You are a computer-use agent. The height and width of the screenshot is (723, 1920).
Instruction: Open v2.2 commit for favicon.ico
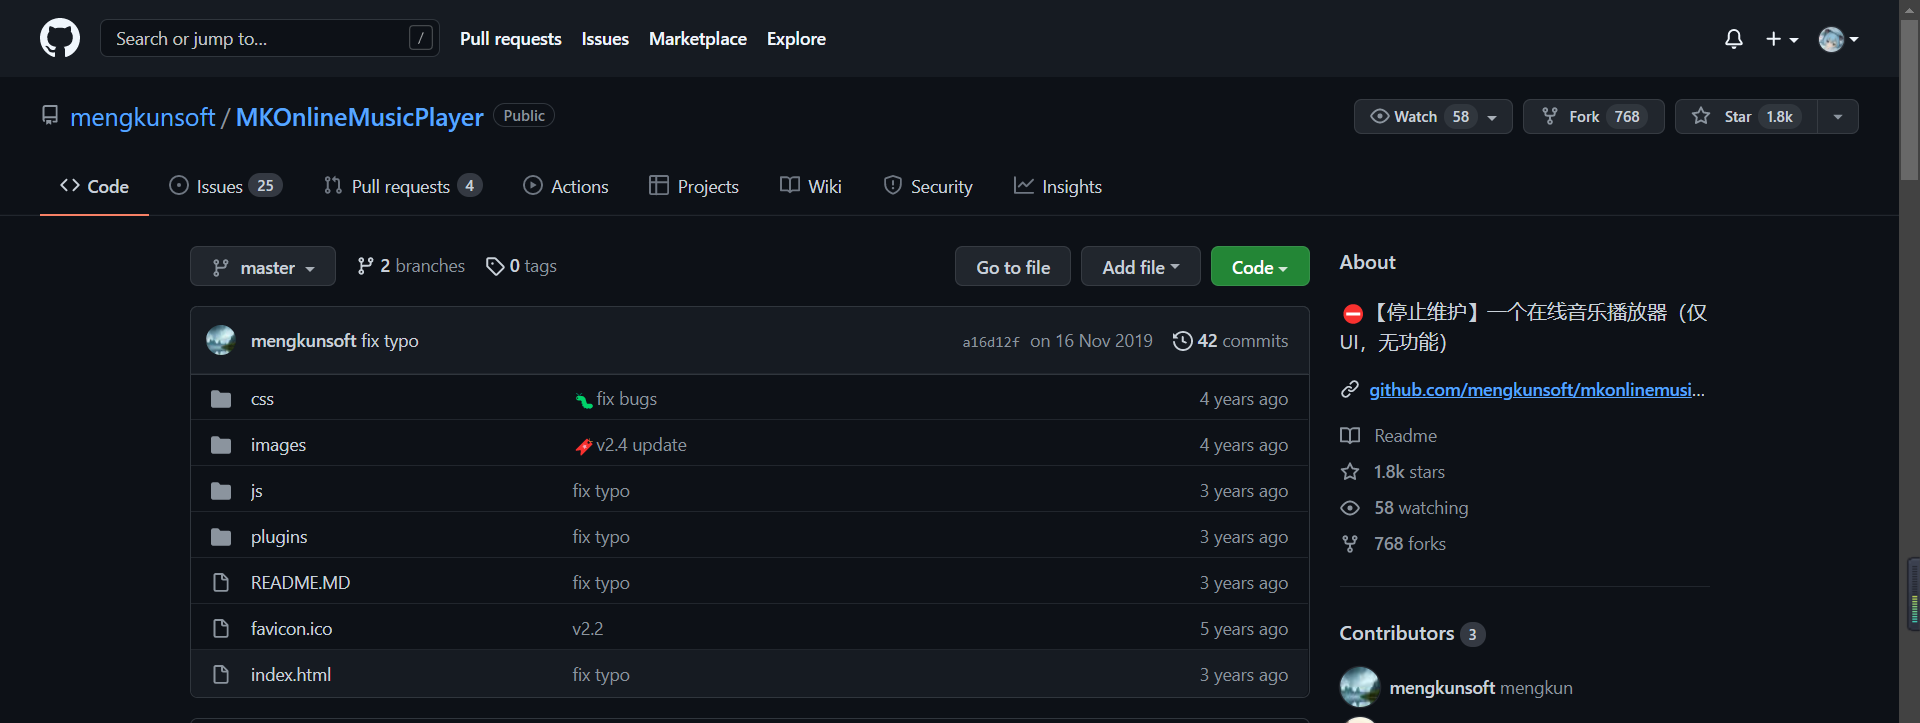pos(588,629)
